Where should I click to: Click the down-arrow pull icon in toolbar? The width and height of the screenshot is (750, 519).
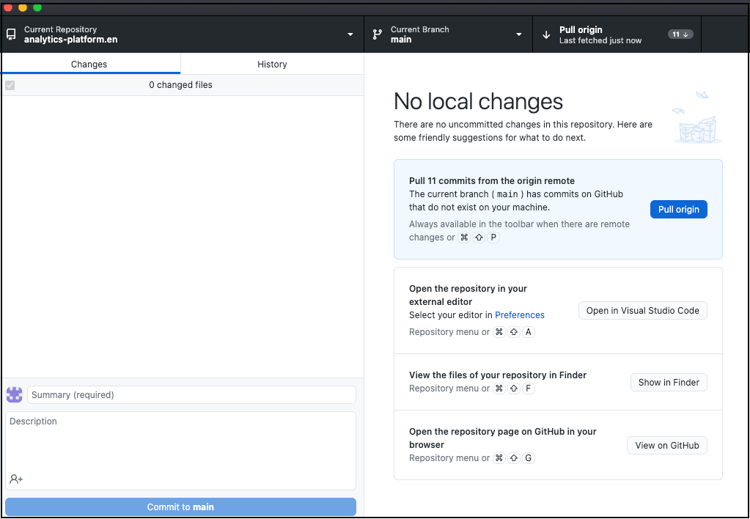pos(546,34)
